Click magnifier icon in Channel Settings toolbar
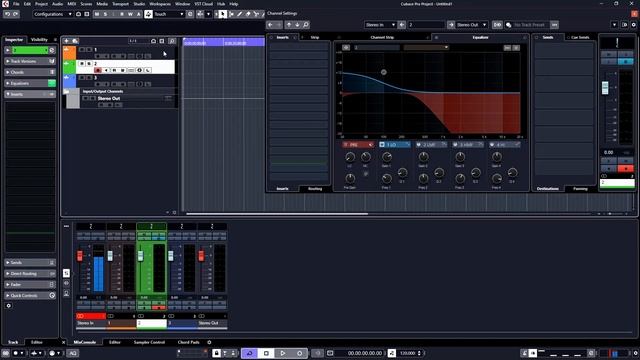This screenshot has height=360, width=640. tap(306, 25)
